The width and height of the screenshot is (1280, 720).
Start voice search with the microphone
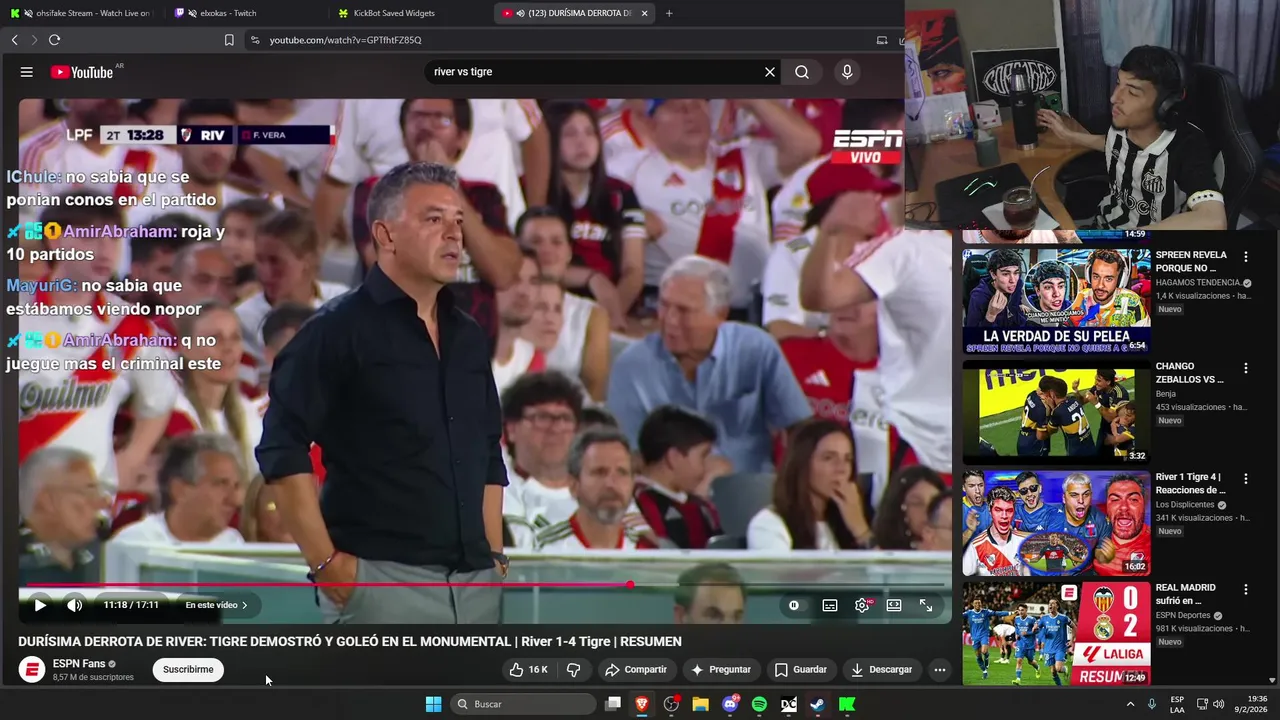tap(847, 72)
